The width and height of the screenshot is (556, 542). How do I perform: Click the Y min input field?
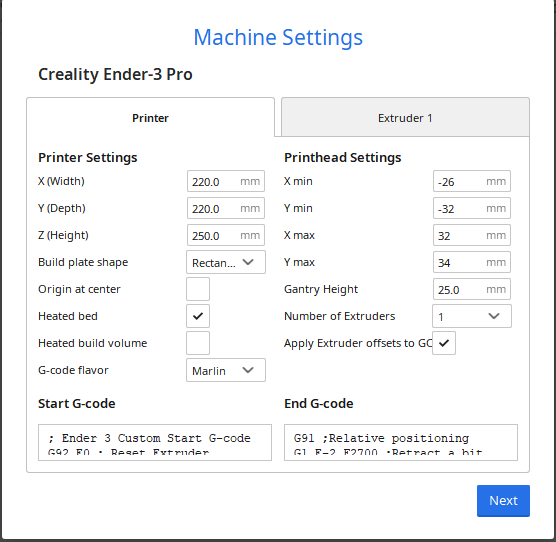point(472,208)
